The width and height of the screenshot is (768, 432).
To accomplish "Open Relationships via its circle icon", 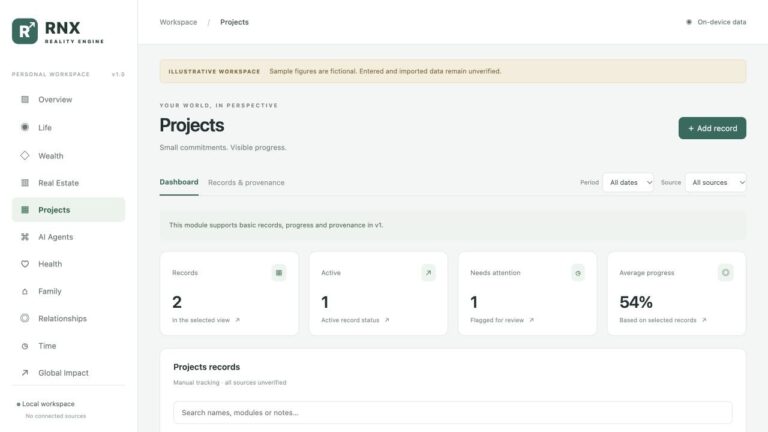I will 25,318.
